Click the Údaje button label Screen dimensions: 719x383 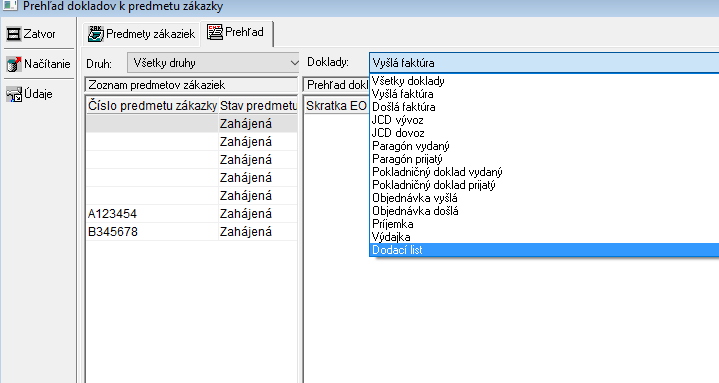pos(39,94)
